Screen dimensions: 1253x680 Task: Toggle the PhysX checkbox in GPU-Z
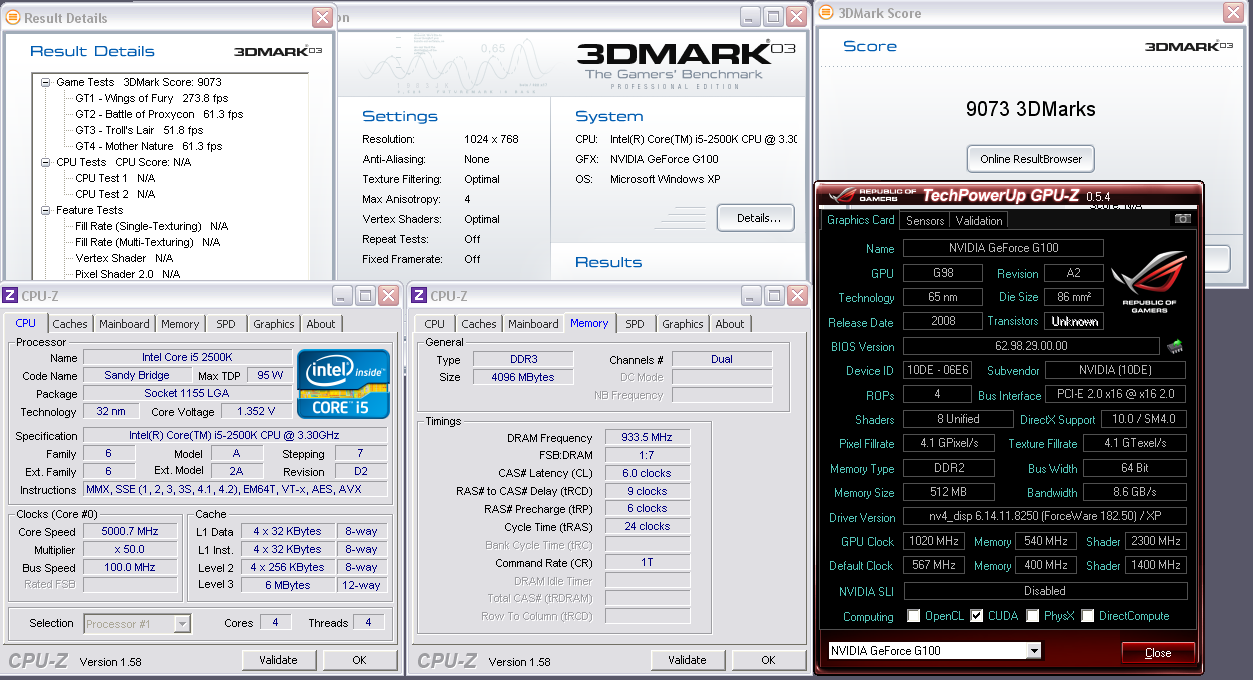[1033, 616]
